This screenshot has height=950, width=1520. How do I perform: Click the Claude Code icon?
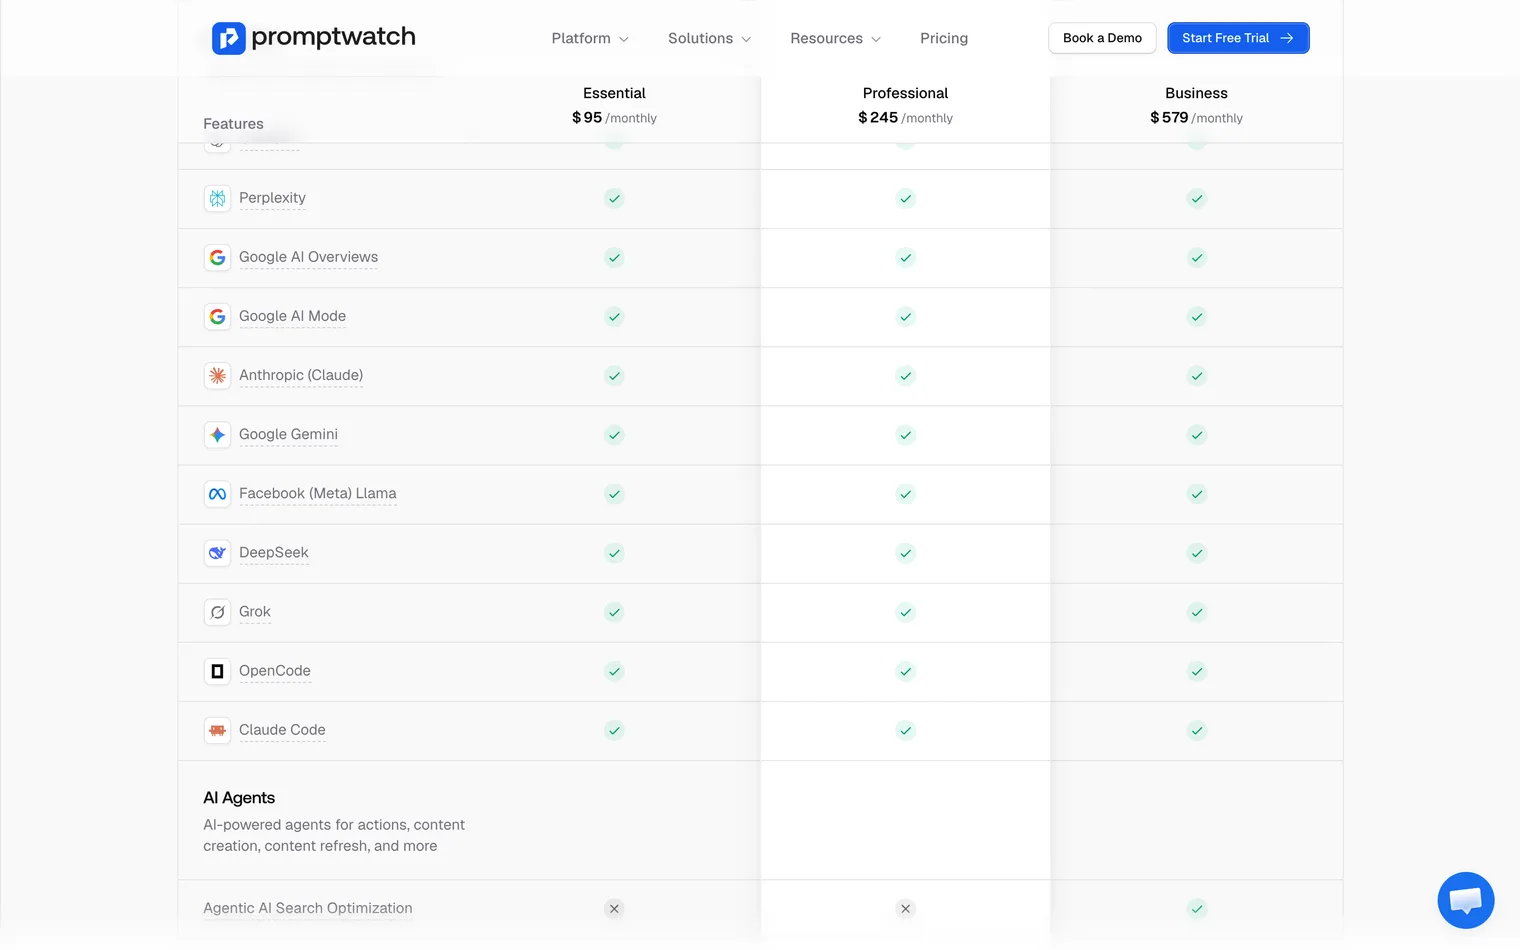coord(217,730)
